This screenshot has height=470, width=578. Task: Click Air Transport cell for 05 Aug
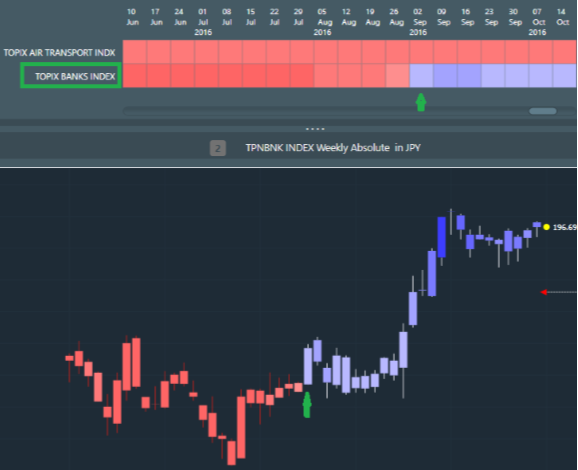326,52
